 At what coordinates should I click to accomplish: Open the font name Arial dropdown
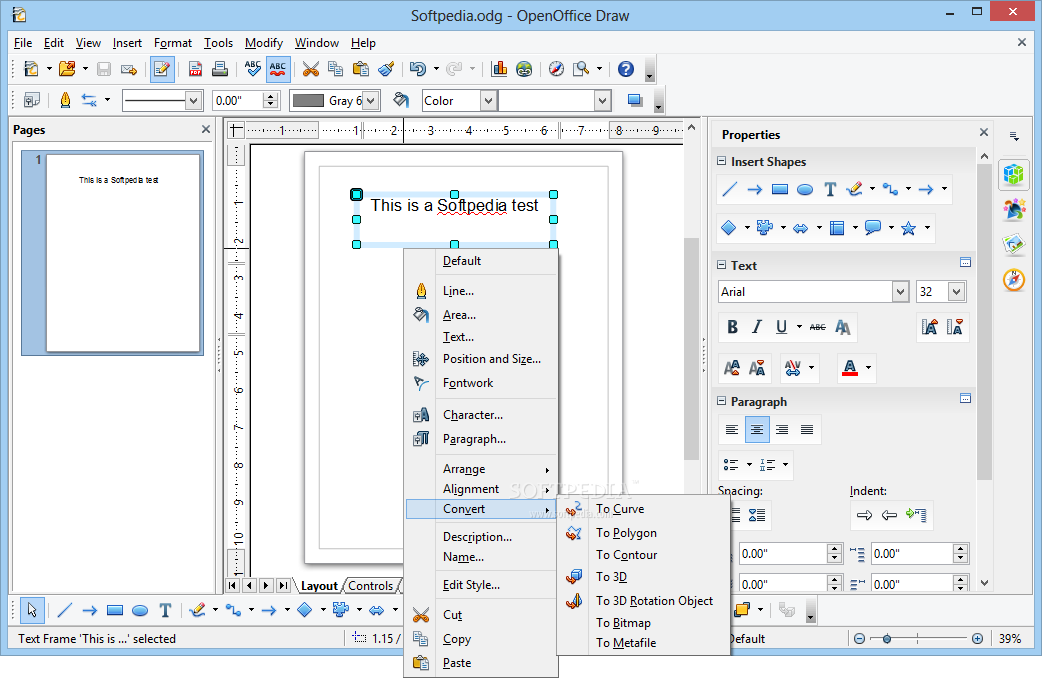(x=900, y=291)
